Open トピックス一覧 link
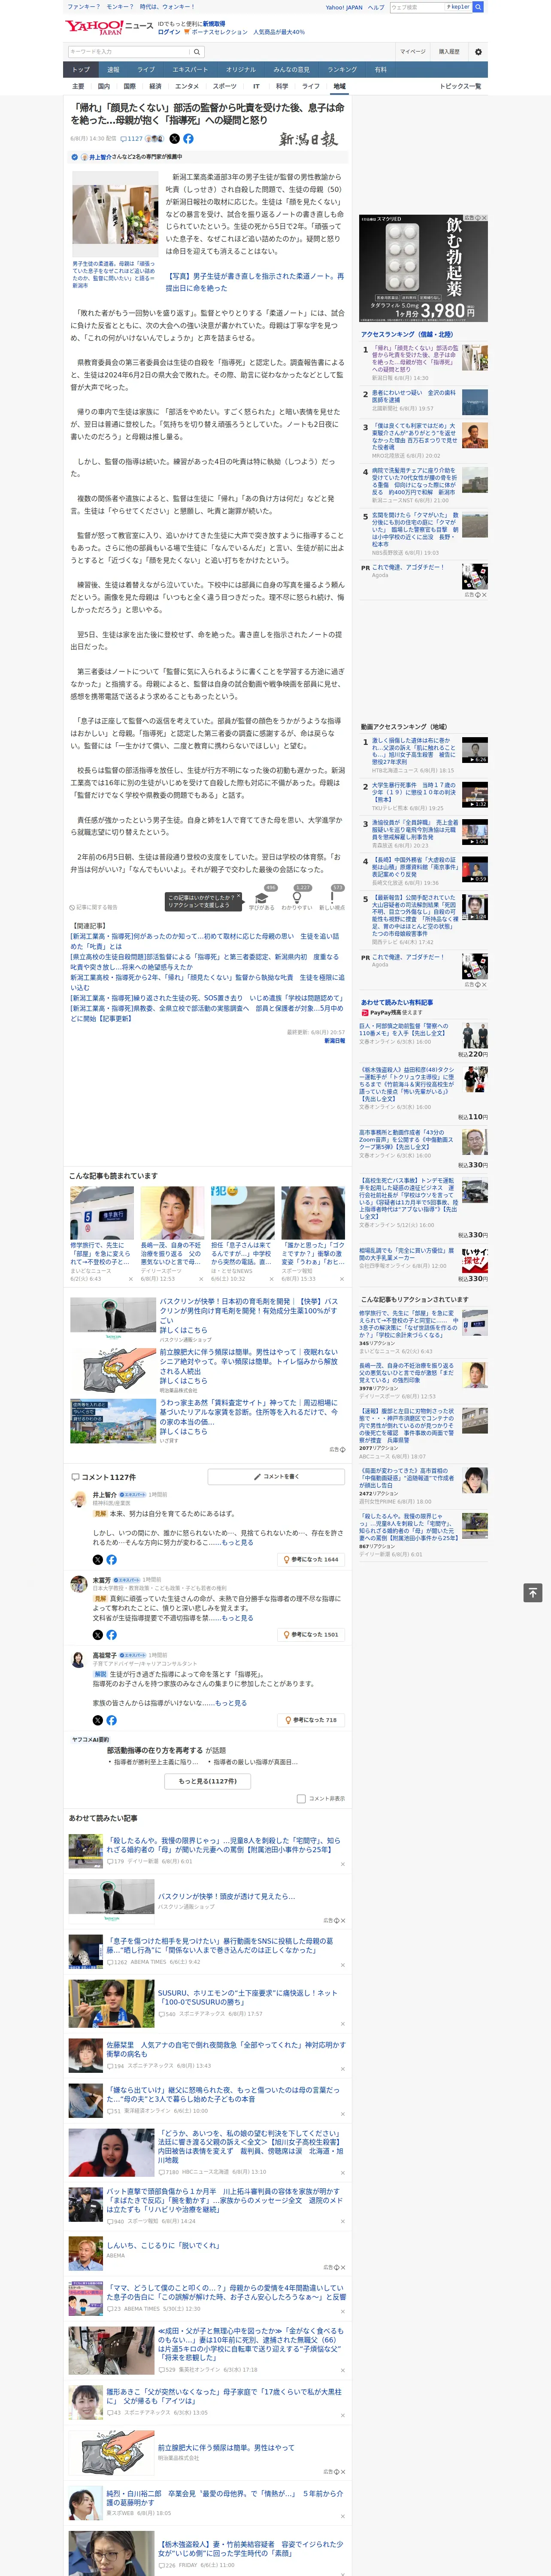The image size is (551, 2576). click(x=460, y=86)
